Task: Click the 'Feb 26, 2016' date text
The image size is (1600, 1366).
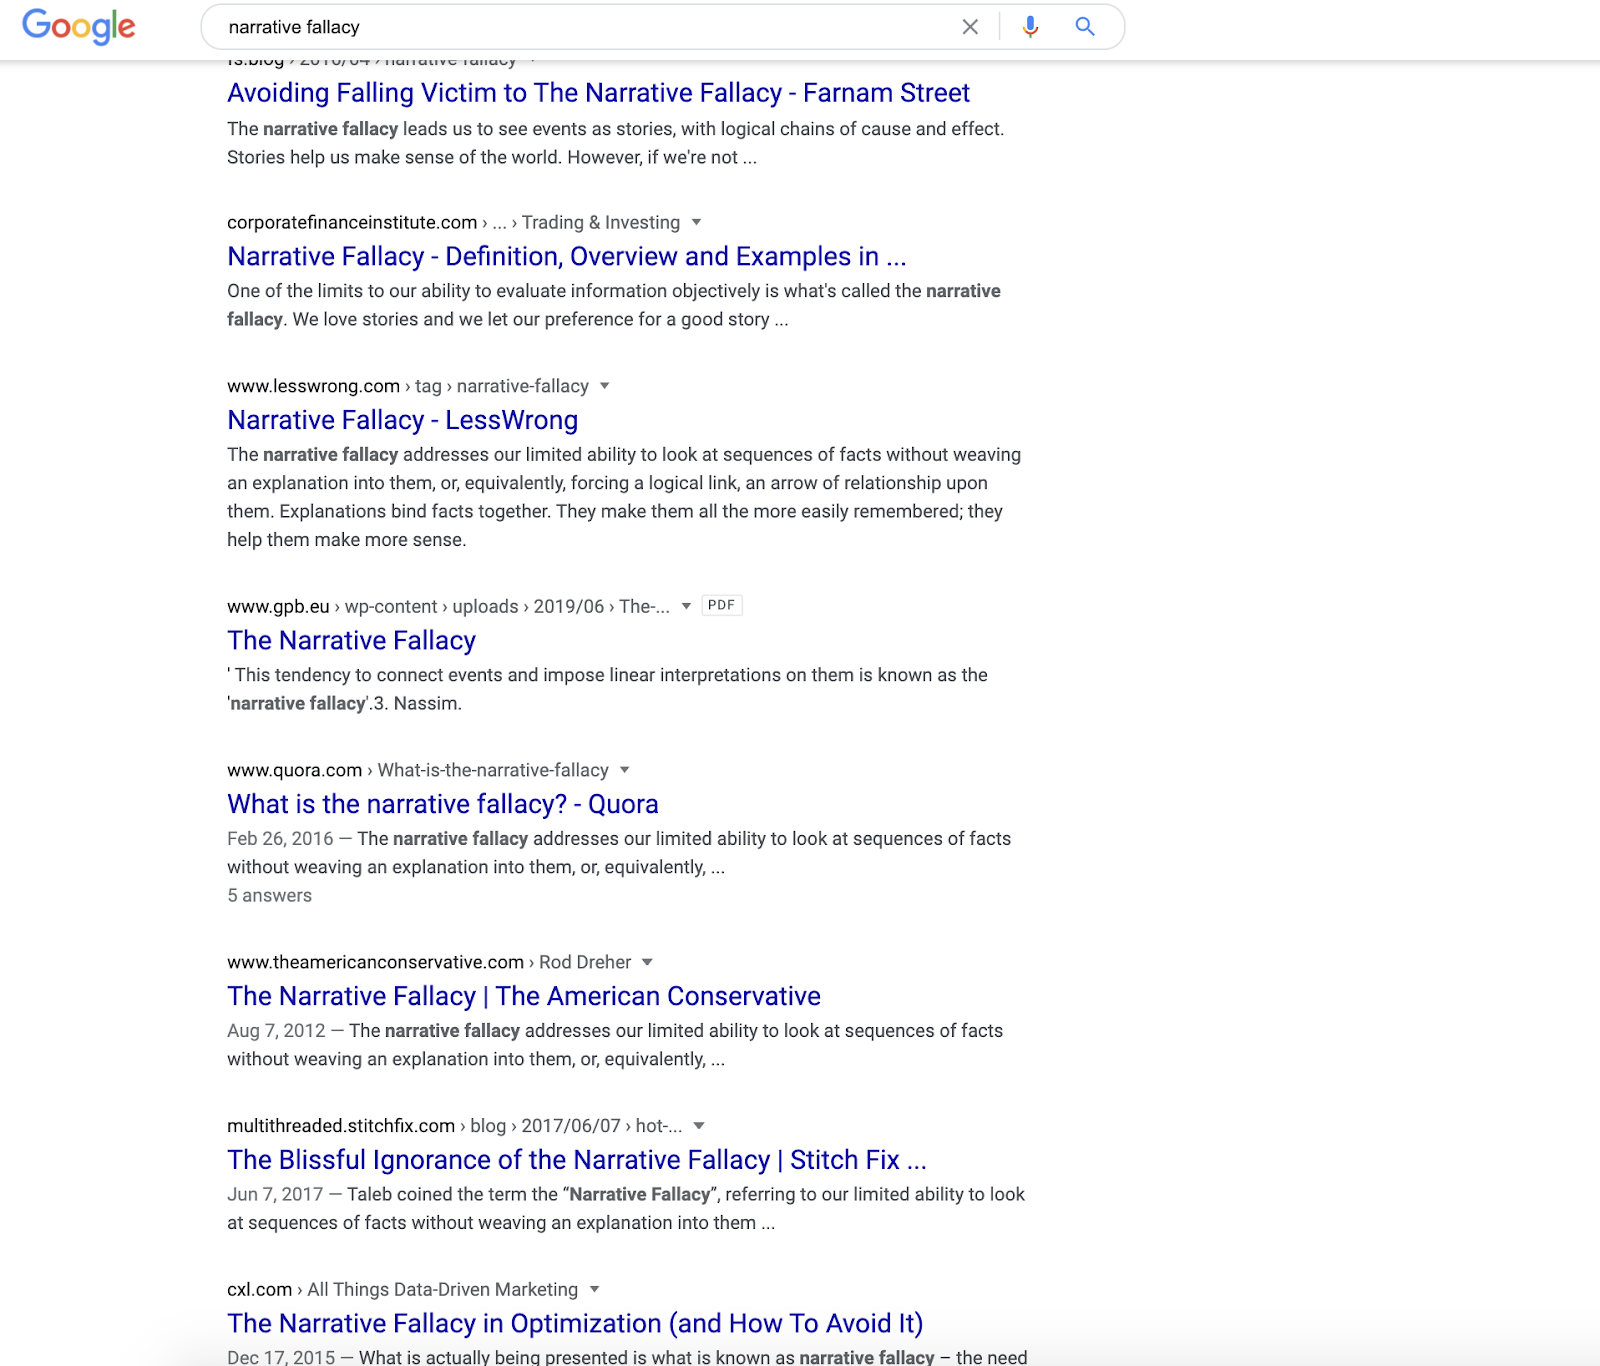Action: click(x=280, y=839)
